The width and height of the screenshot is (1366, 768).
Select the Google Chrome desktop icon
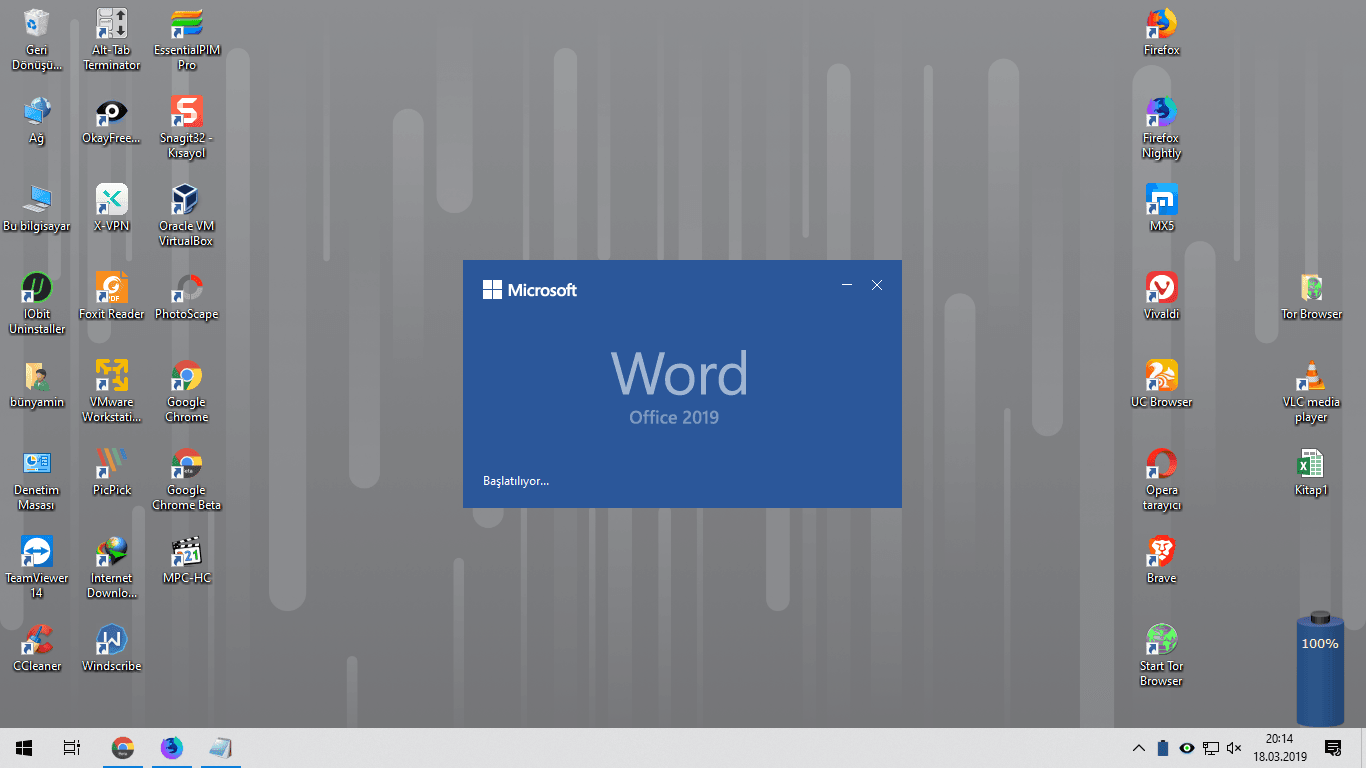pyautogui.click(x=186, y=392)
